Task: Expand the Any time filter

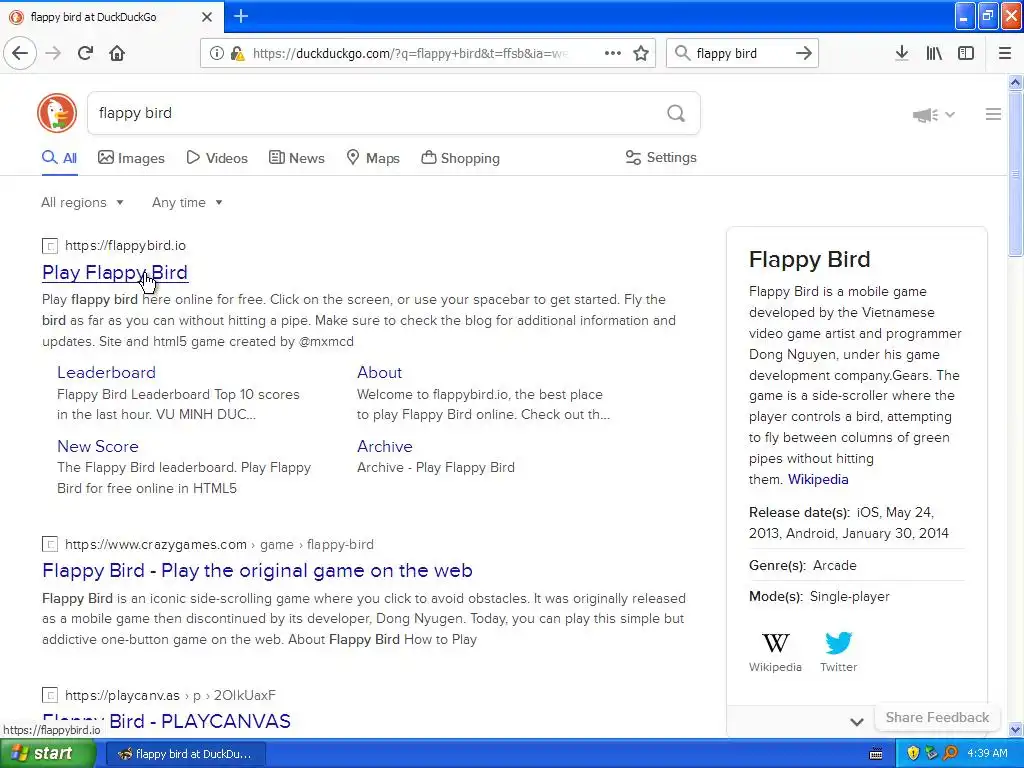Action: point(187,202)
